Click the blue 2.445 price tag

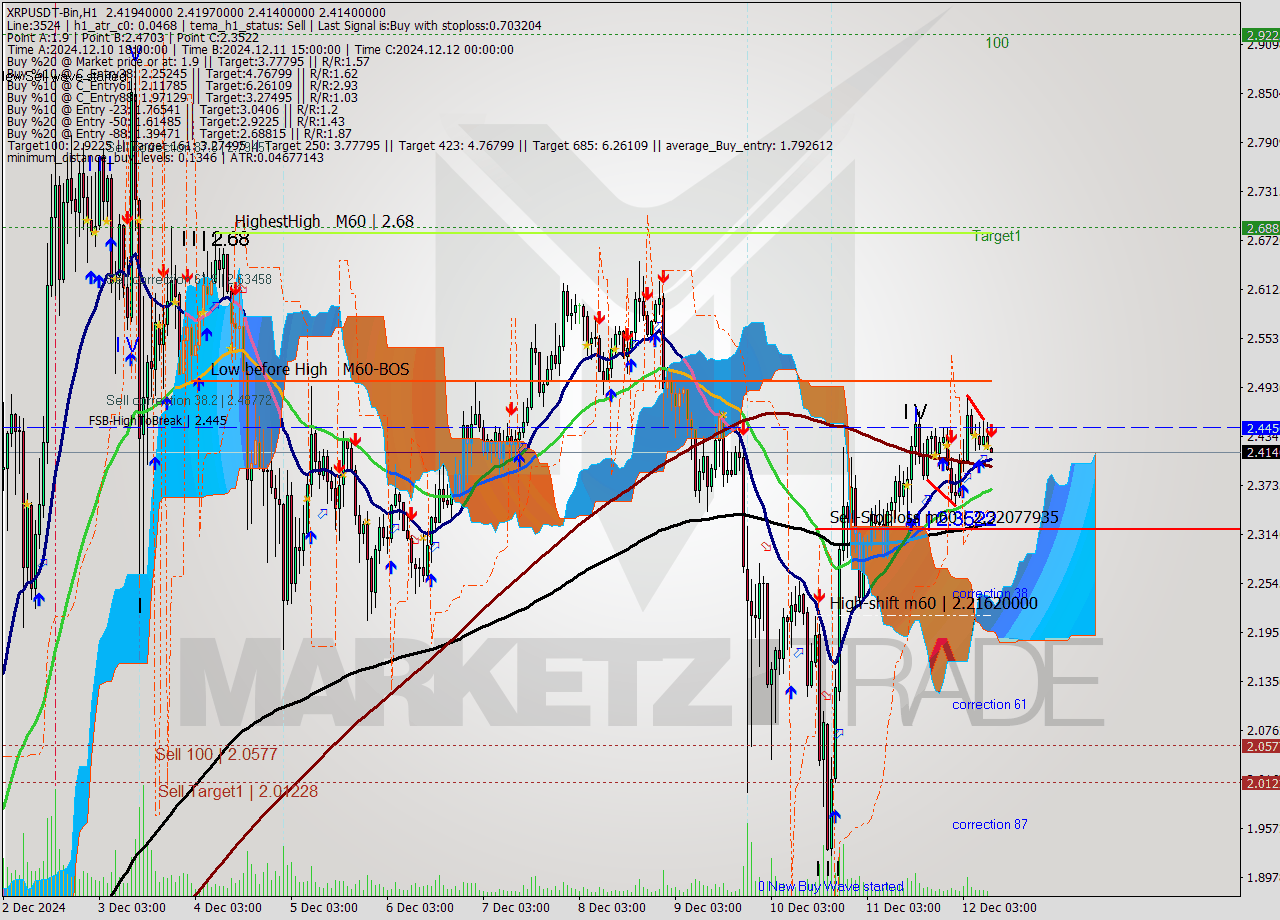click(1260, 428)
